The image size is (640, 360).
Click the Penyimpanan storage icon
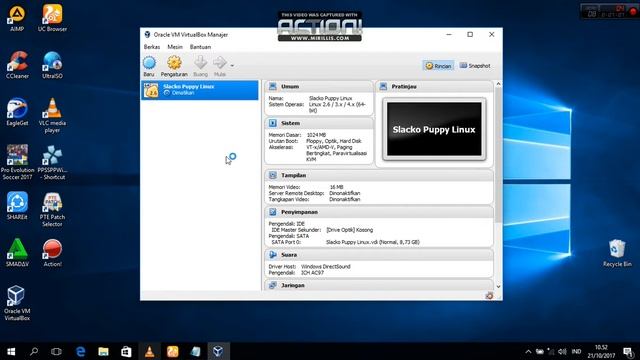coord(273,212)
